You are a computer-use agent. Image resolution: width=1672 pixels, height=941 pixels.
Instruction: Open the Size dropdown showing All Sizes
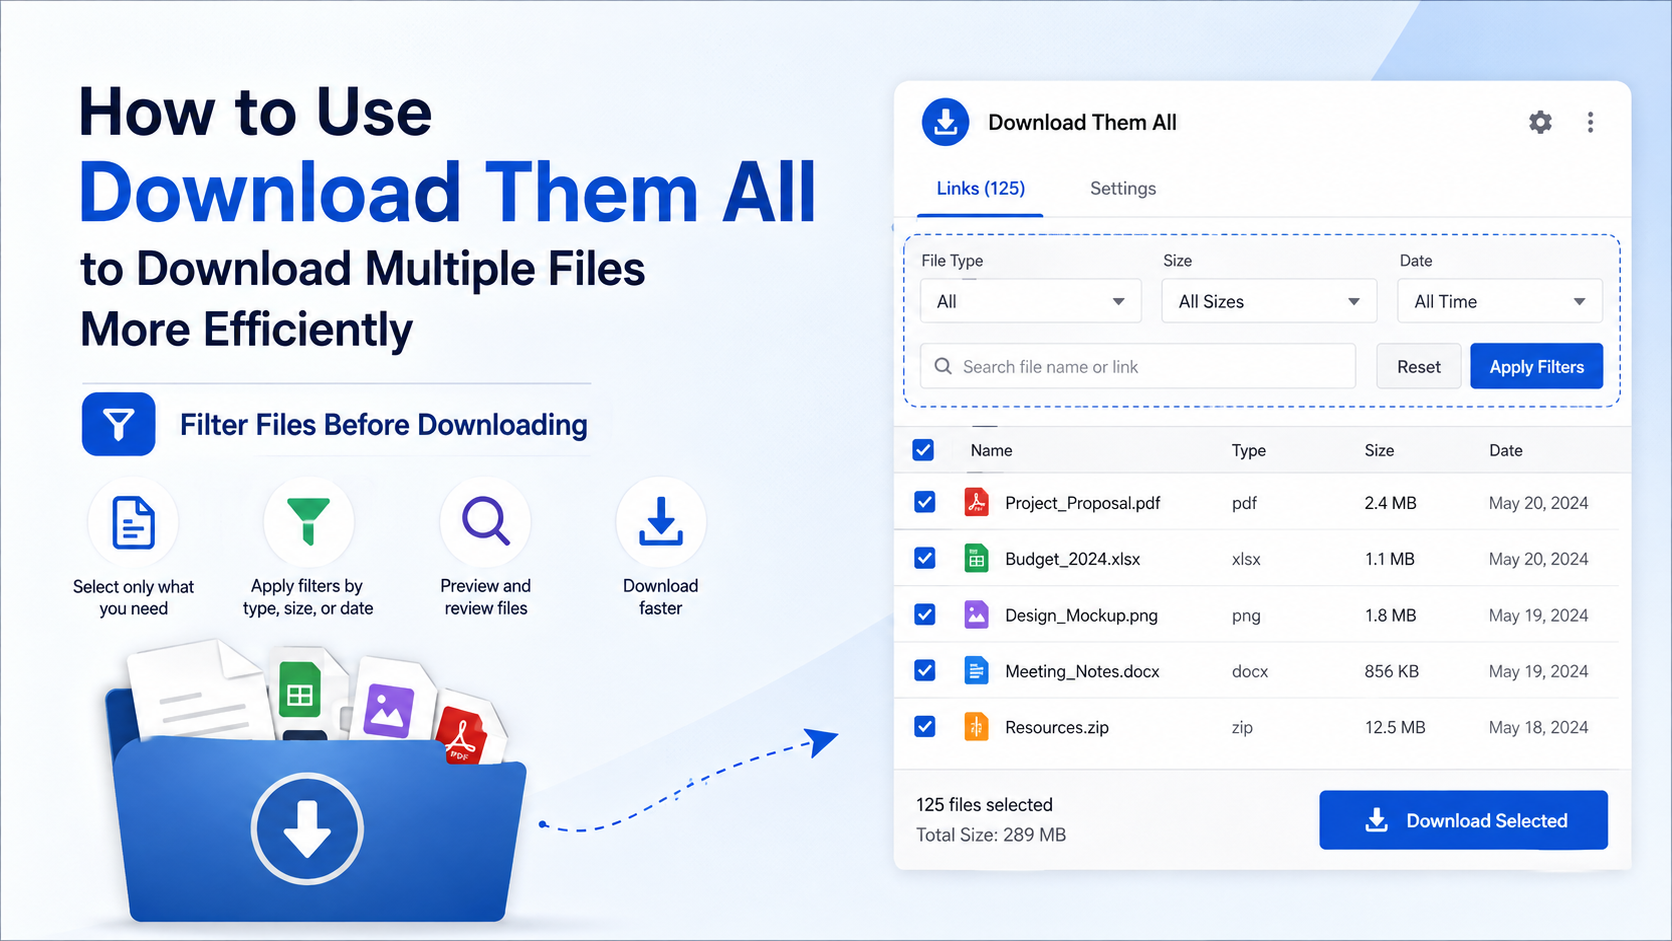[1269, 301]
